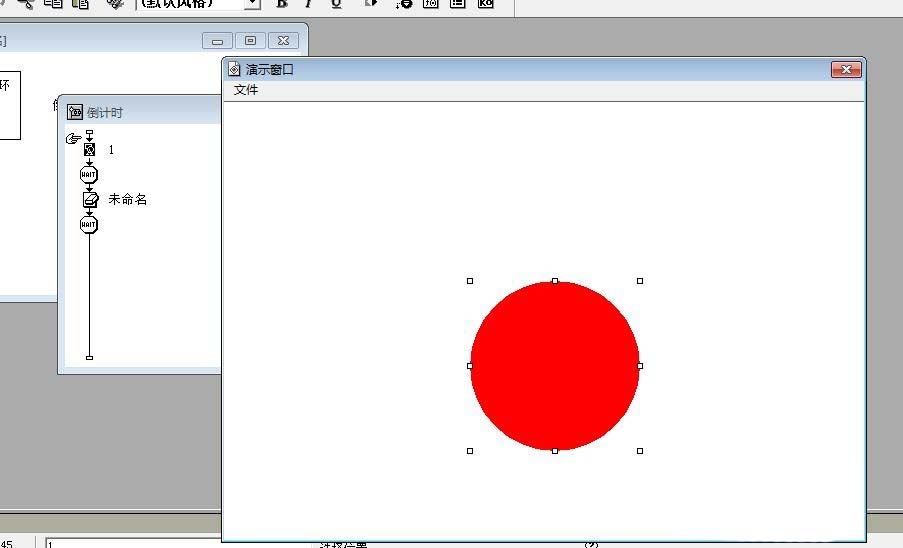This screenshot has height=548, width=903.
Task: Toggle bold text formatting
Action: [x=282, y=4]
